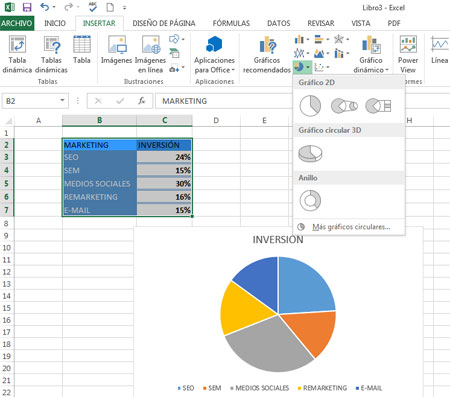Switch to the DATOS tab
Image resolution: width=450 pixels, height=397 pixels.
click(279, 23)
